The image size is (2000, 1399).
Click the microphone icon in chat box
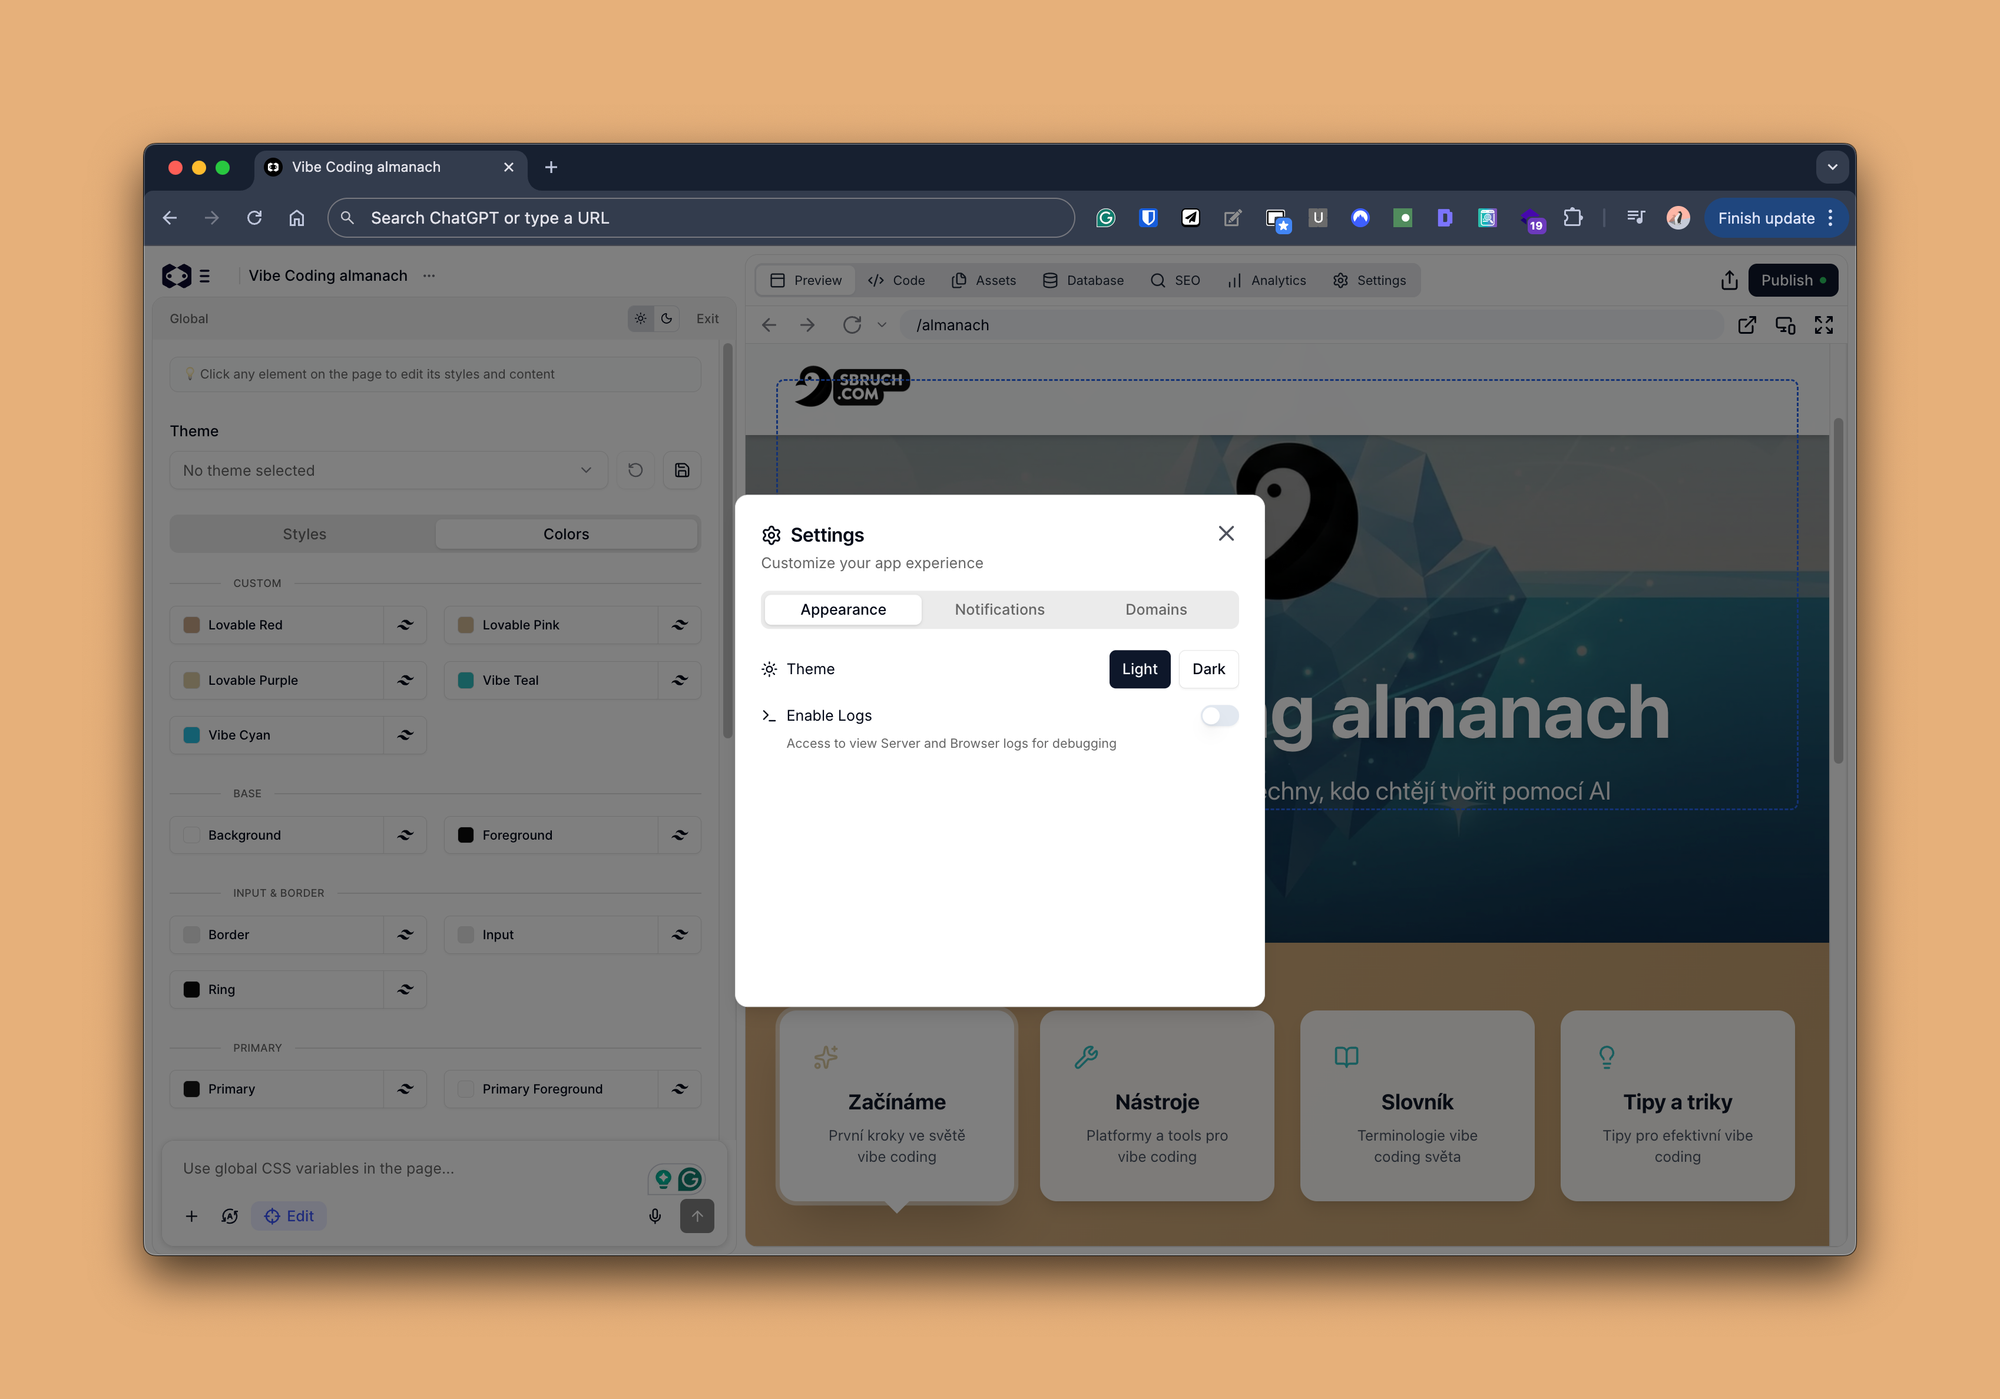pos(655,1216)
